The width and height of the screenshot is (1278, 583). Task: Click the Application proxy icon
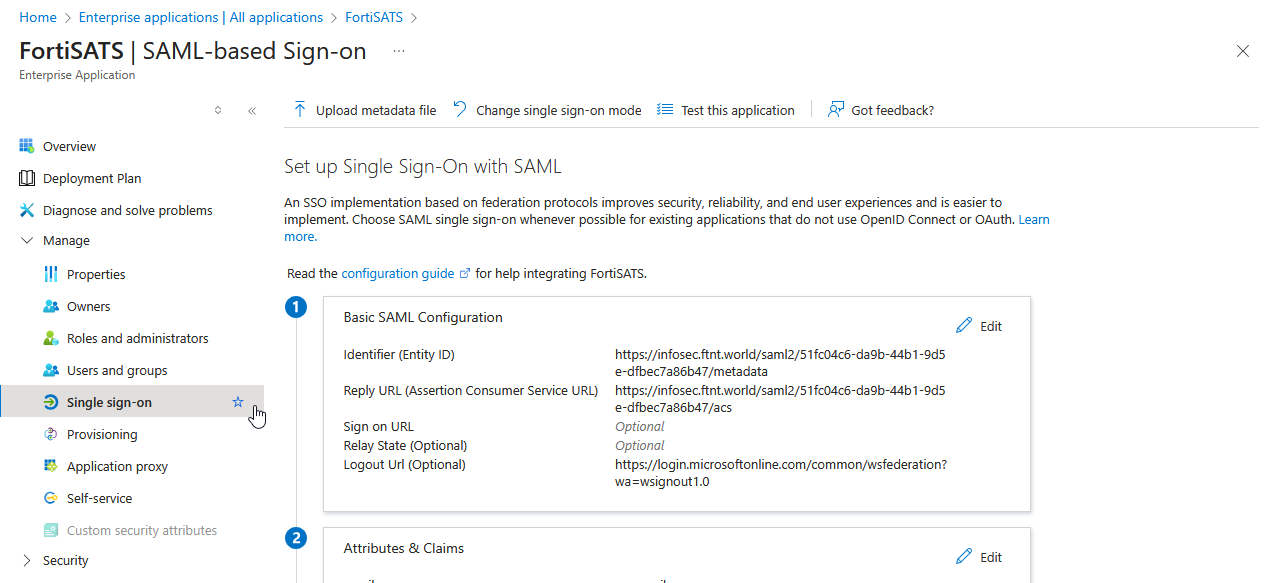51,466
